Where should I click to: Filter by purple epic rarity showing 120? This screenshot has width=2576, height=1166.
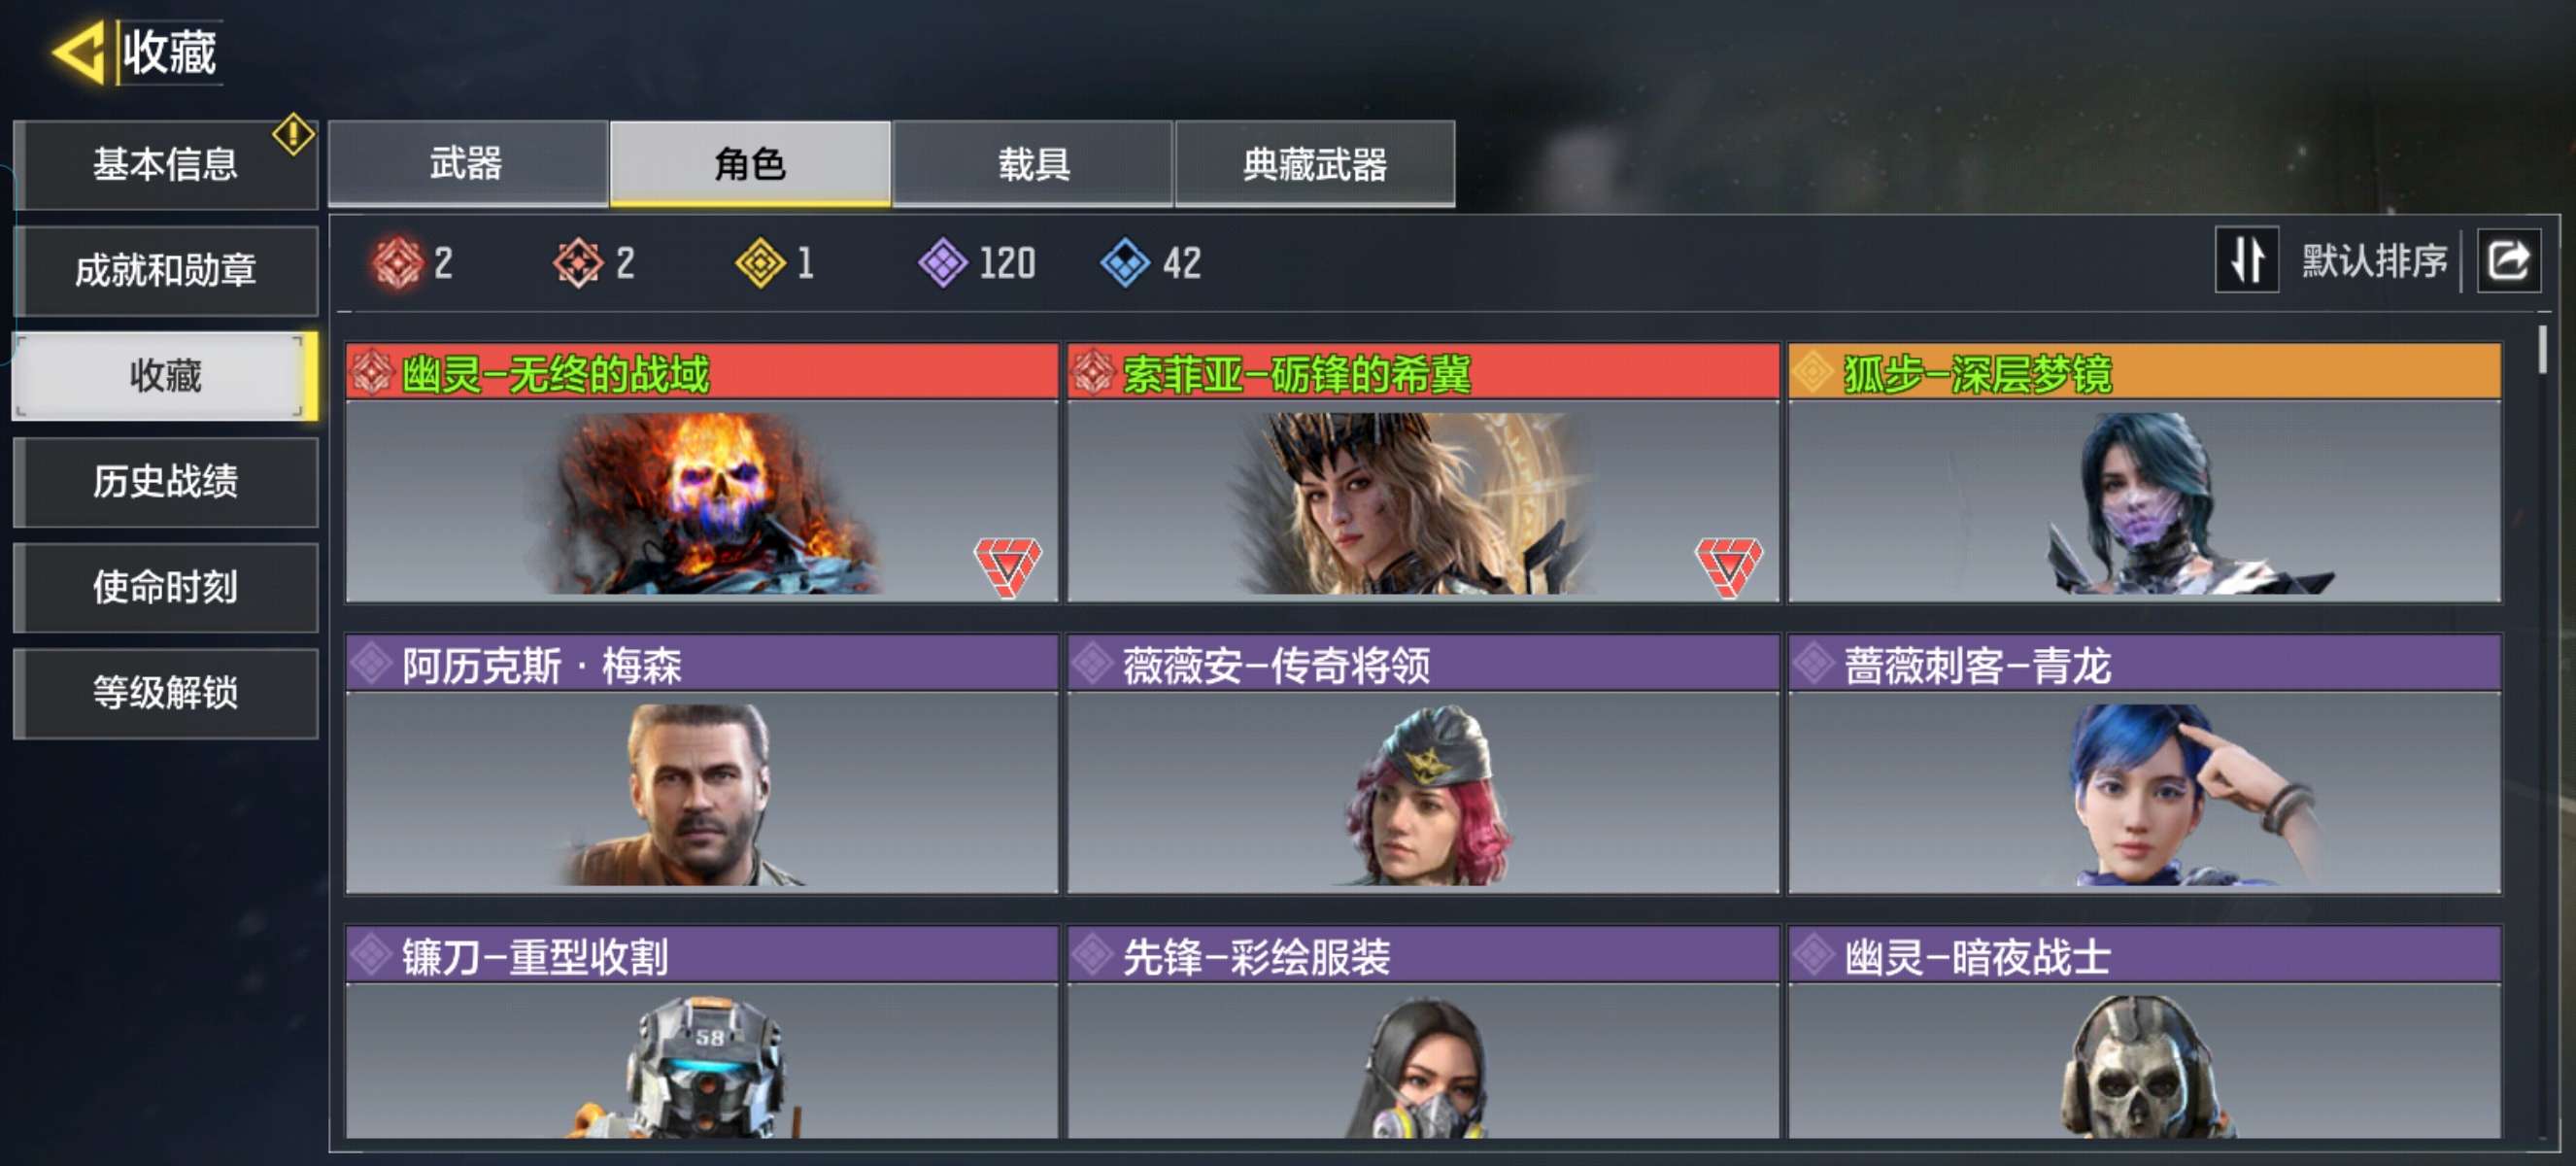coord(943,263)
